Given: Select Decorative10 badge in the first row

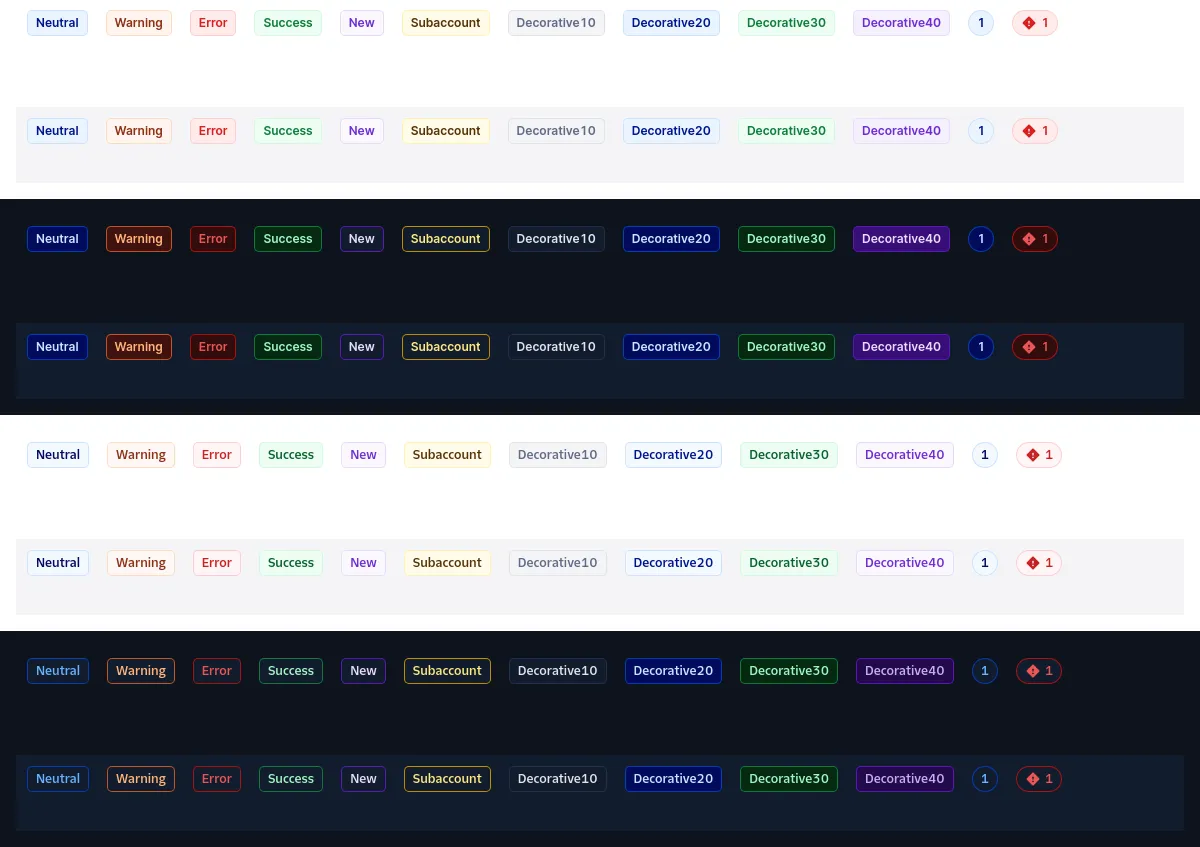Looking at the screenshot, I should [556, 23].
